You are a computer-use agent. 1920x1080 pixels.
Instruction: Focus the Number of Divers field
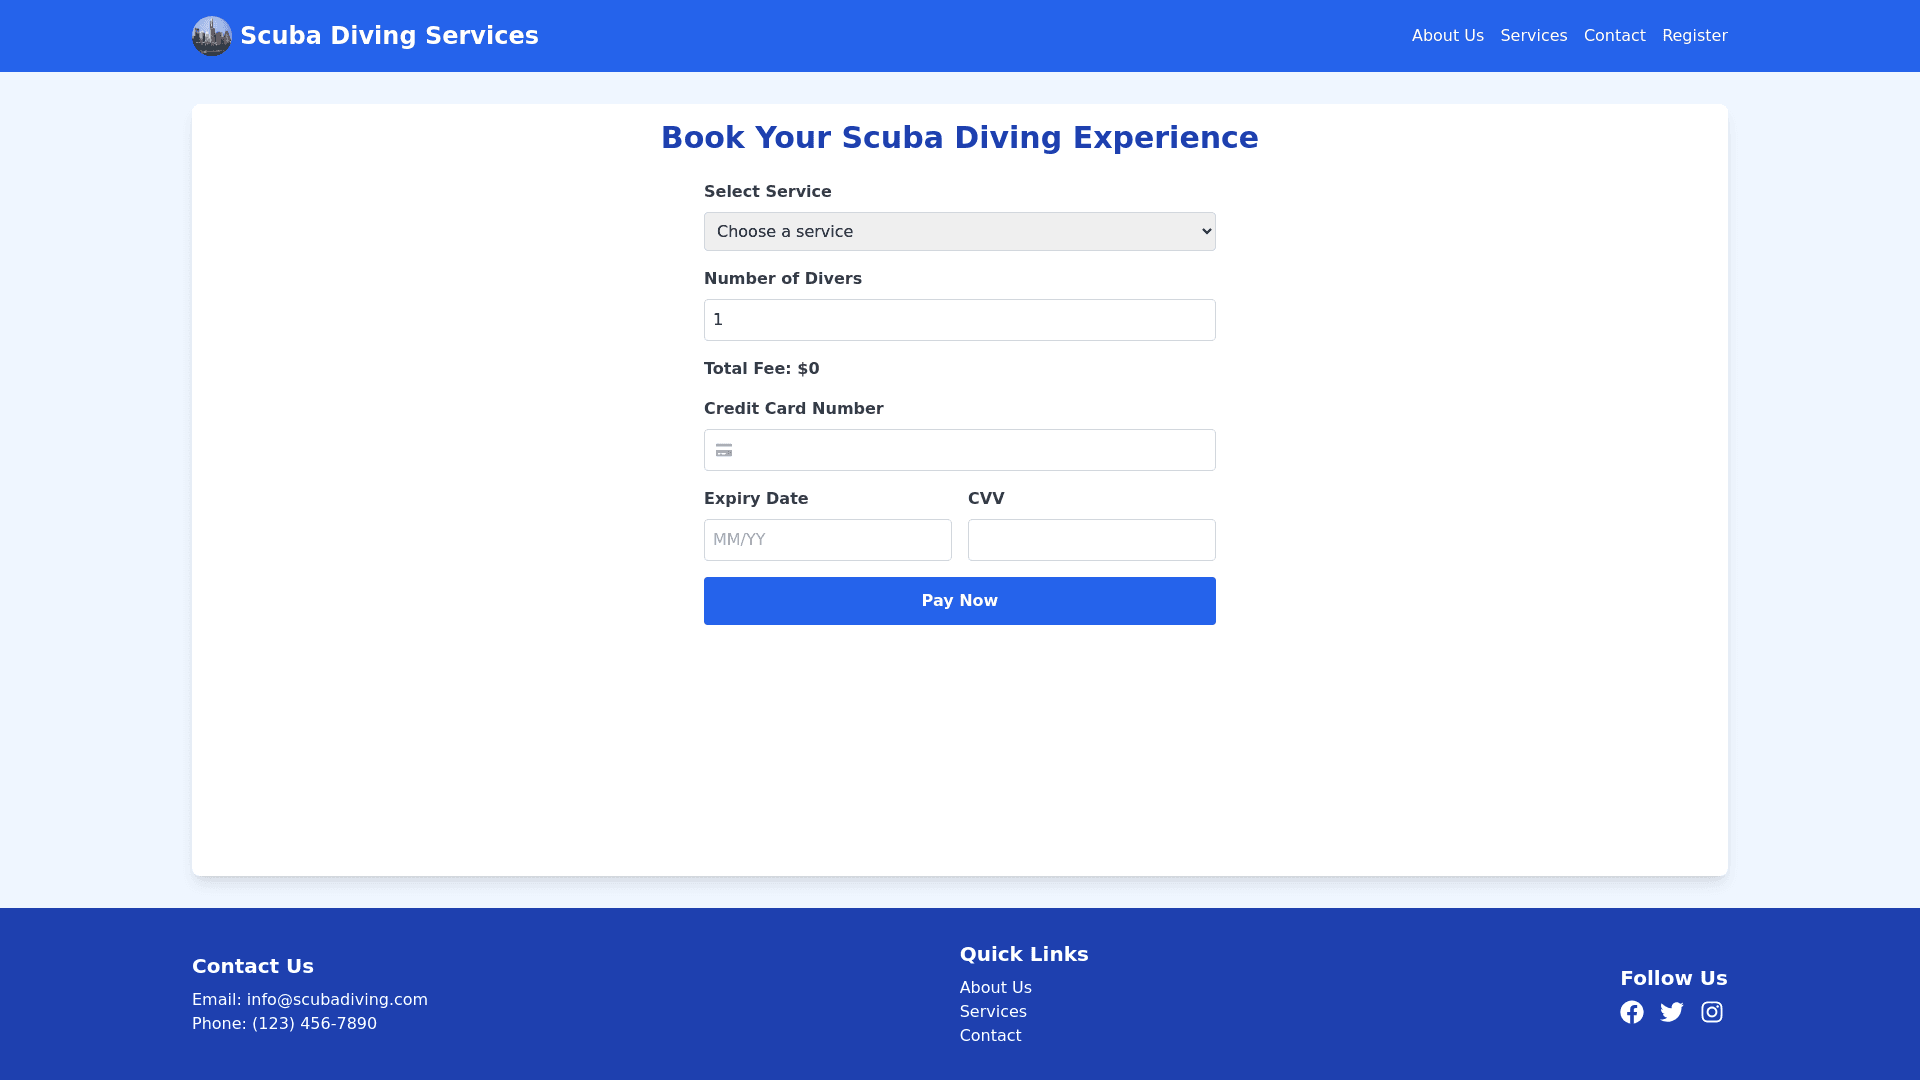[x=959, y=320]
